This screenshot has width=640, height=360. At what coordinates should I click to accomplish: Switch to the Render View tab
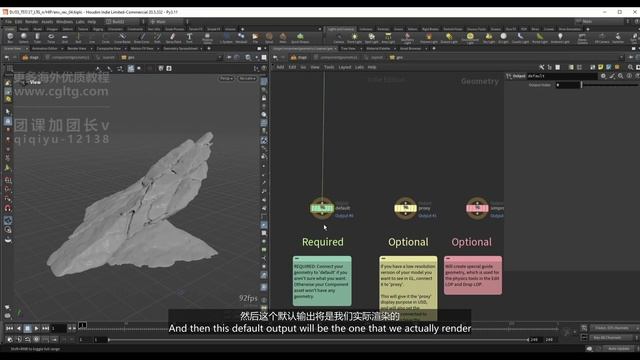pos(77,49)
